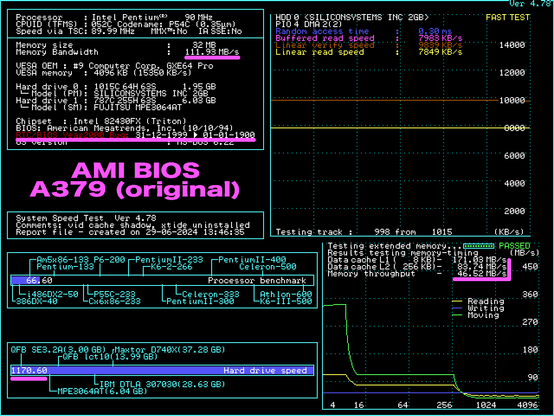
Task: Click the 'Linear read speed' 7849 KB/s line
Action: coord(369,52)
